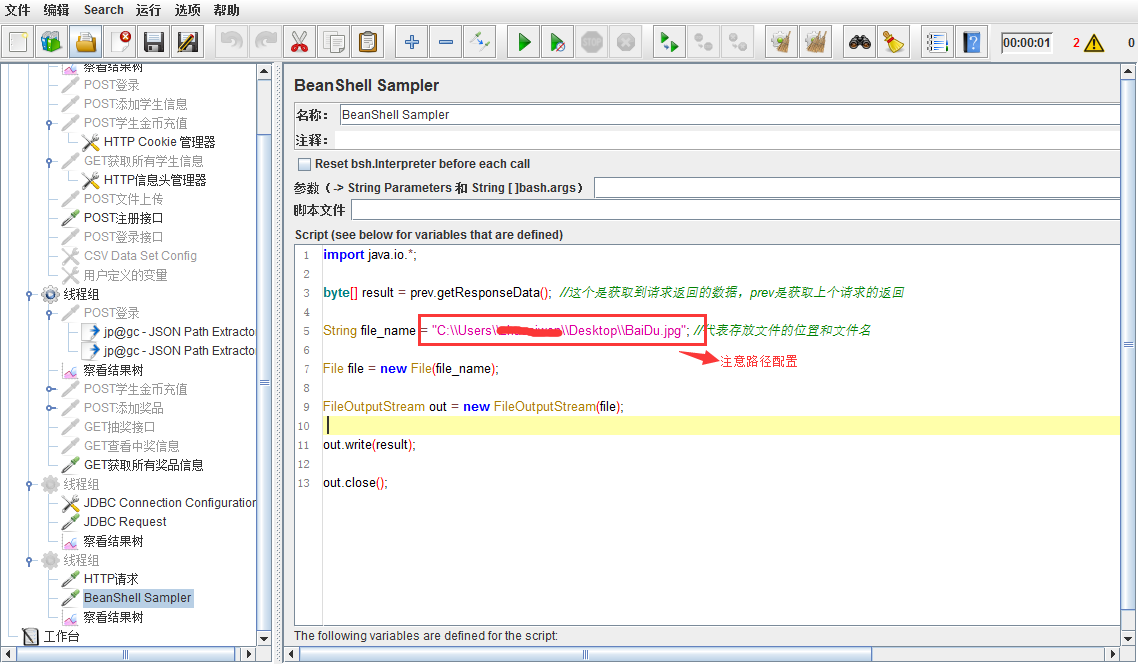Select HTTP请求 in the test tree
The height and width of the screenshot is (664, 1138).
tap(110, 579)
